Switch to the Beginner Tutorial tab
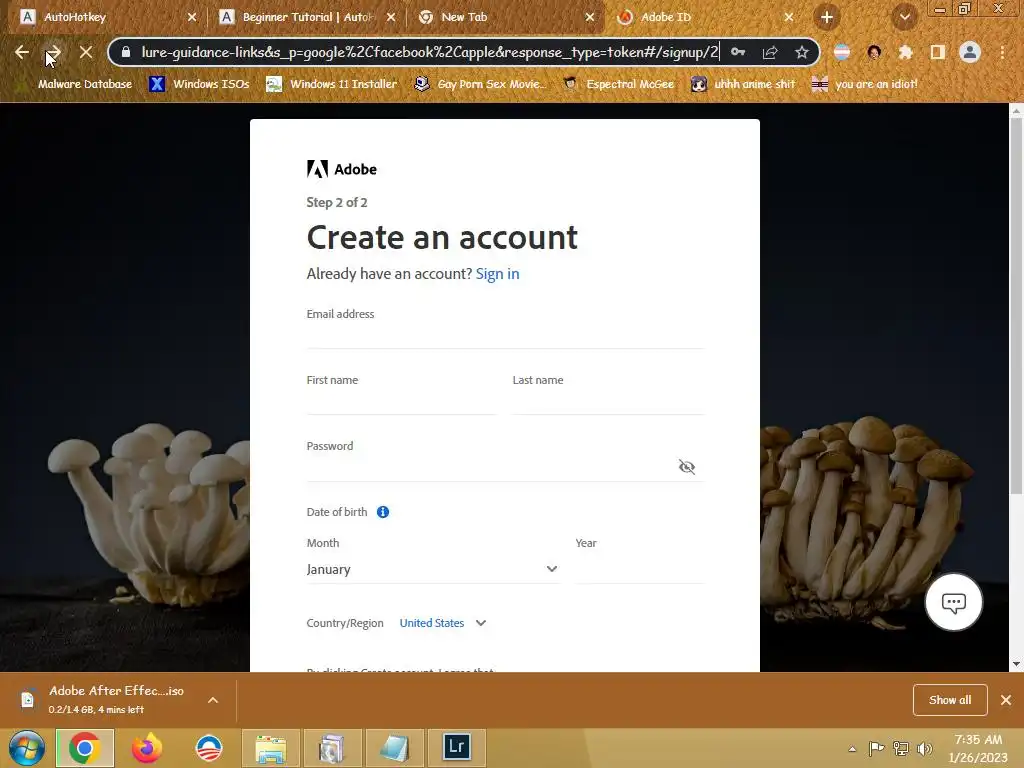The image size is (1024, 768). (307, 18)
